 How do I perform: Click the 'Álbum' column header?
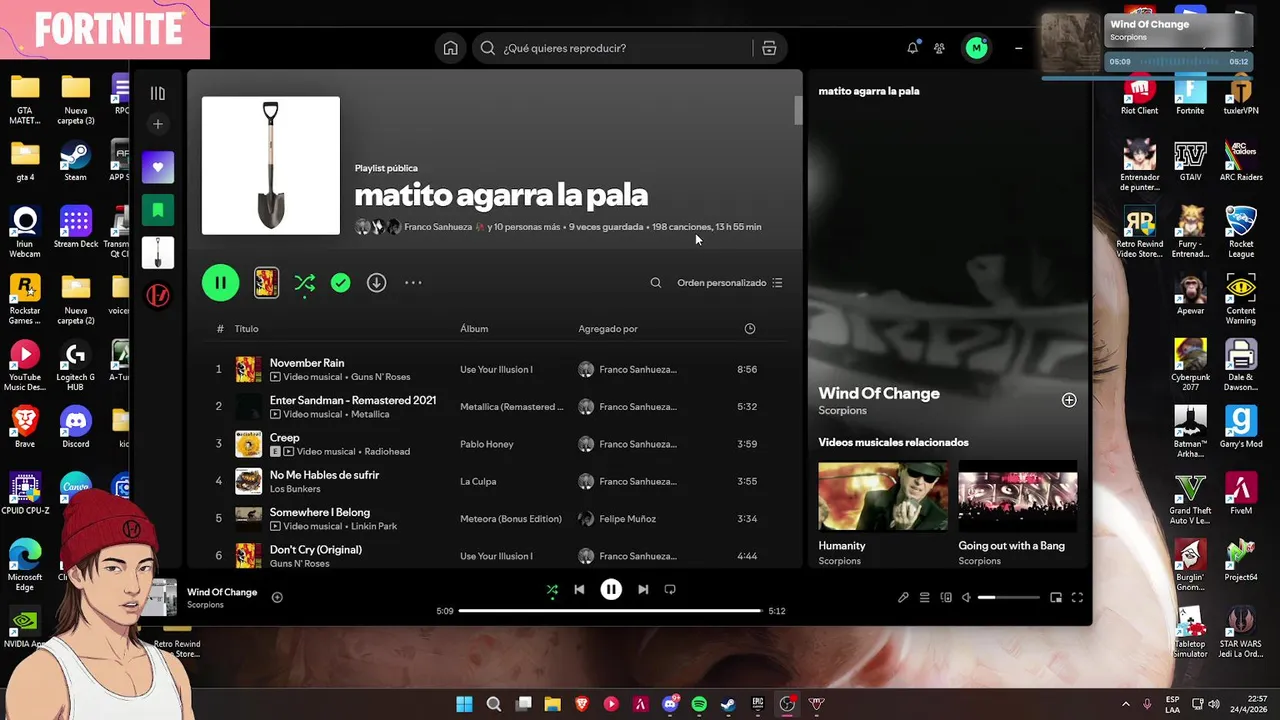click(x=474, y=329)
